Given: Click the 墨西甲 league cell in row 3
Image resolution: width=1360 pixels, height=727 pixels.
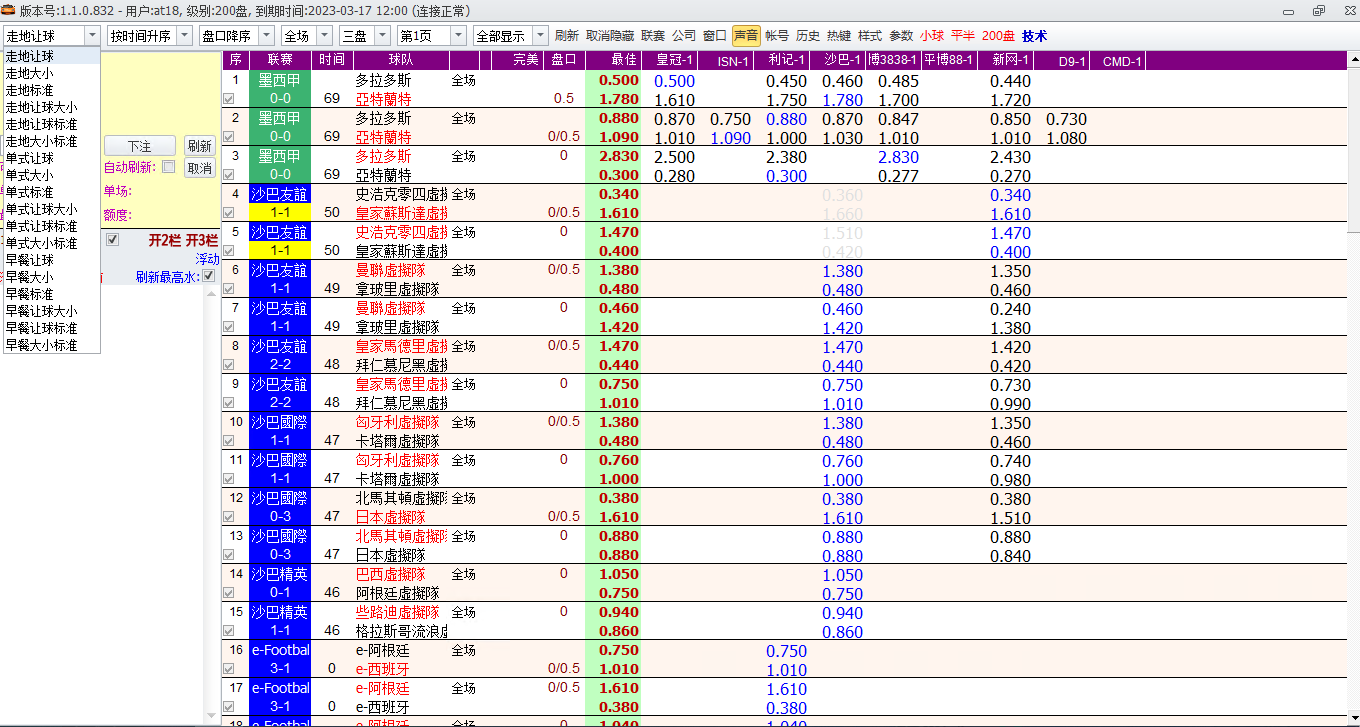Looking at the screenshot, I should [279, 156].
